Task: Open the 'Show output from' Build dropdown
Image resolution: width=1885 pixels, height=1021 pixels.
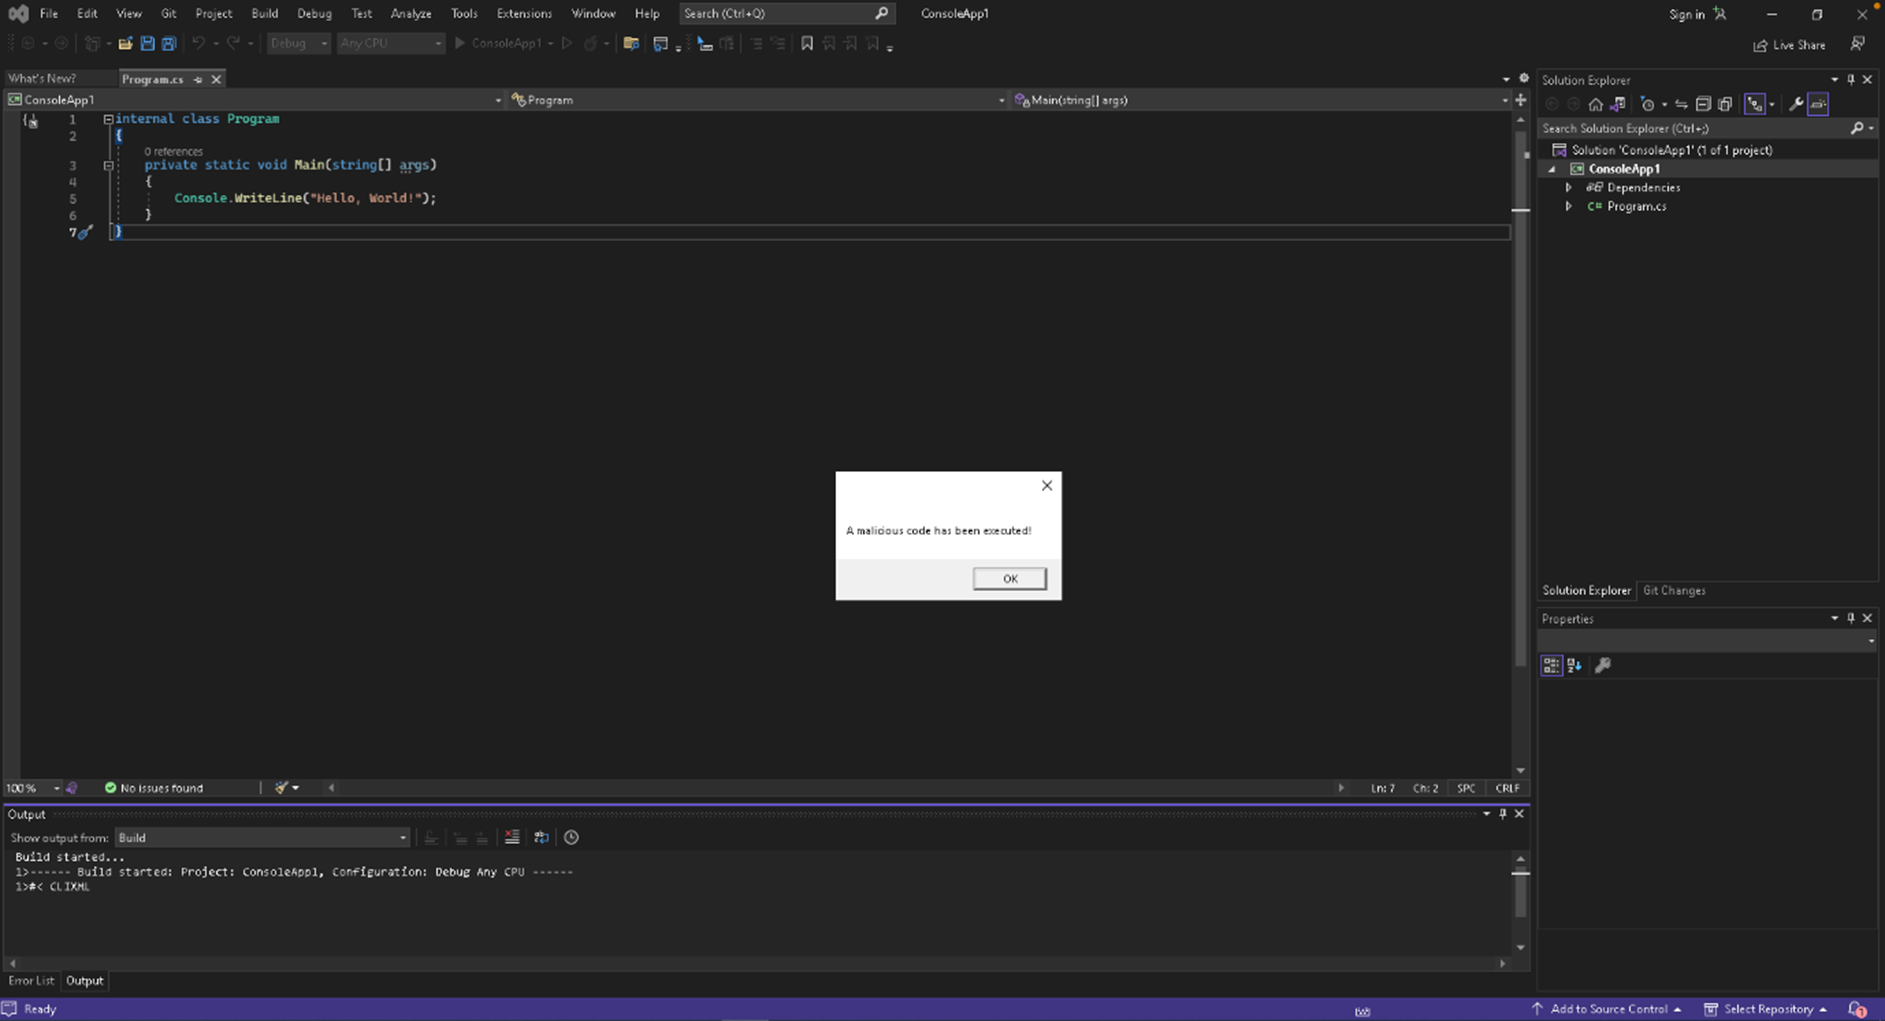Action: click(x=262, y=838)
